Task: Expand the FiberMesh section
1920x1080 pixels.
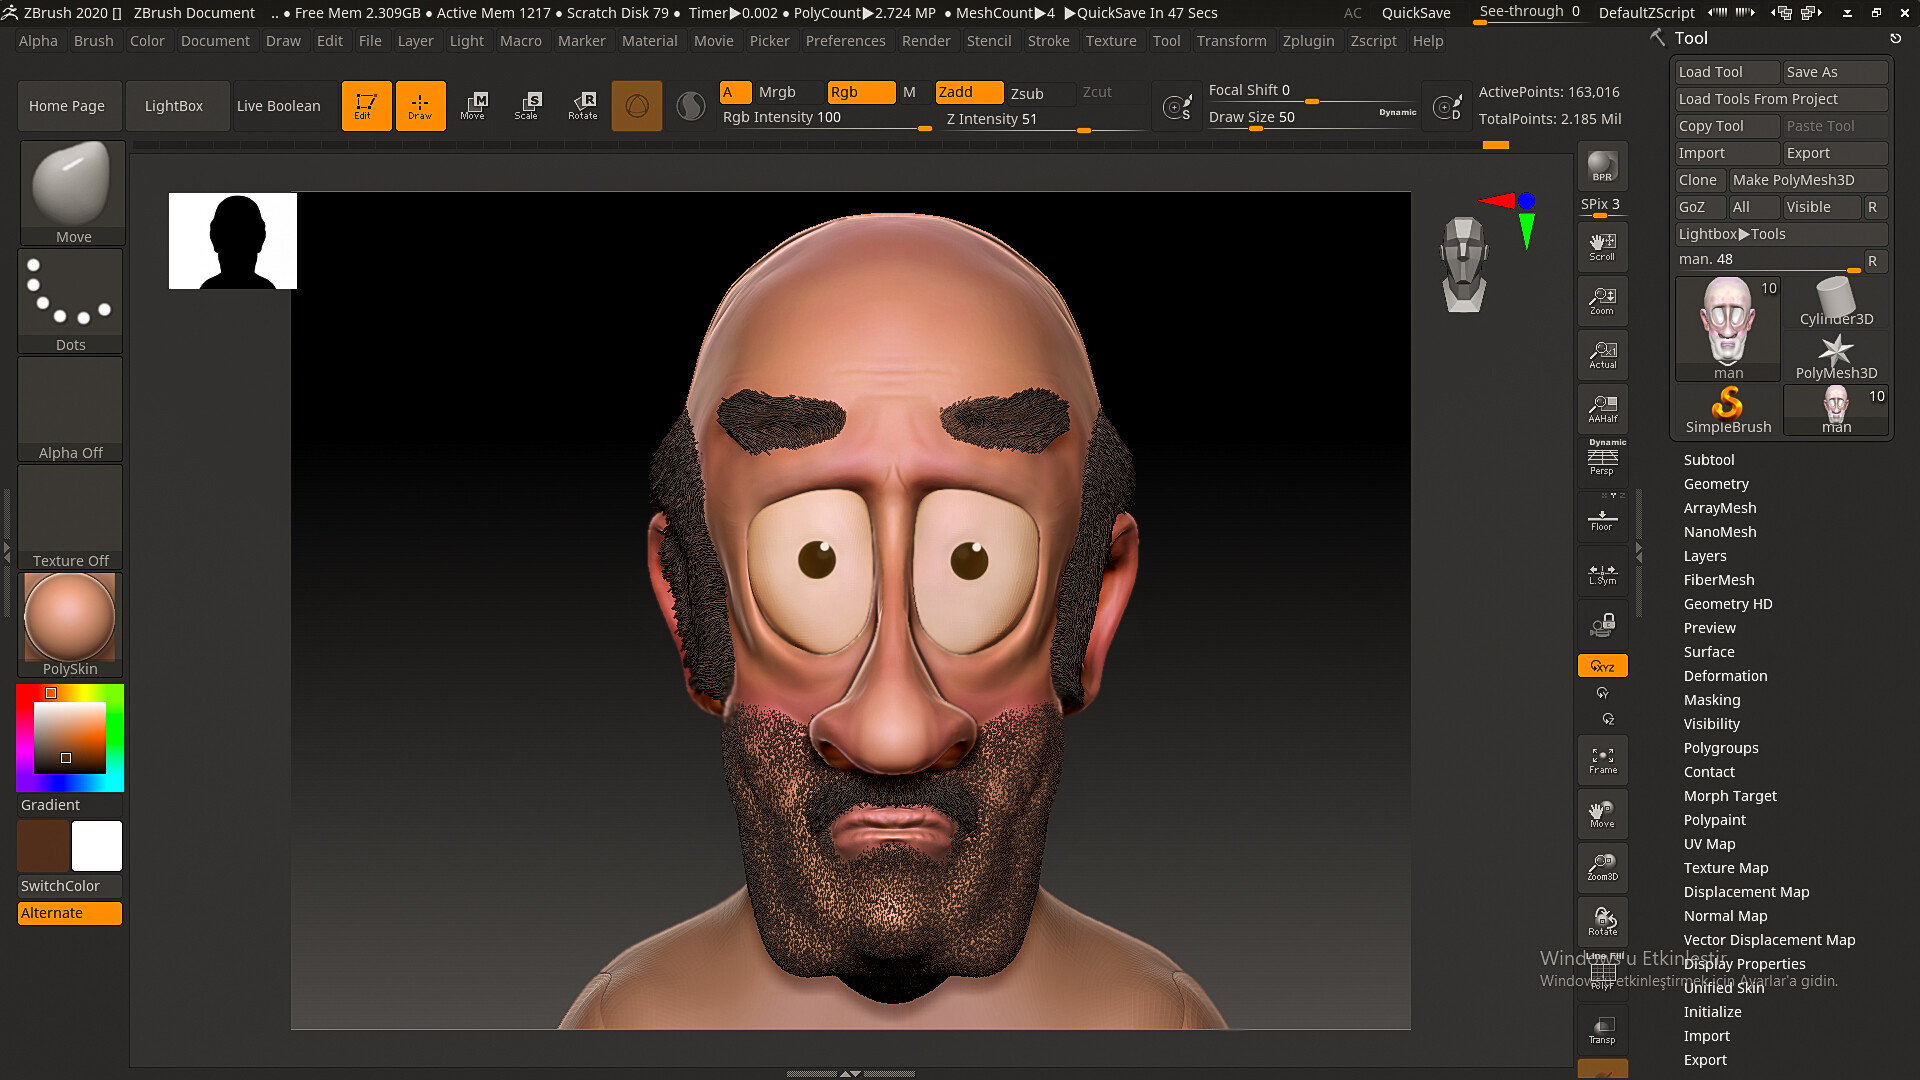Action: pyautogui.click(x=1718, y=580)
